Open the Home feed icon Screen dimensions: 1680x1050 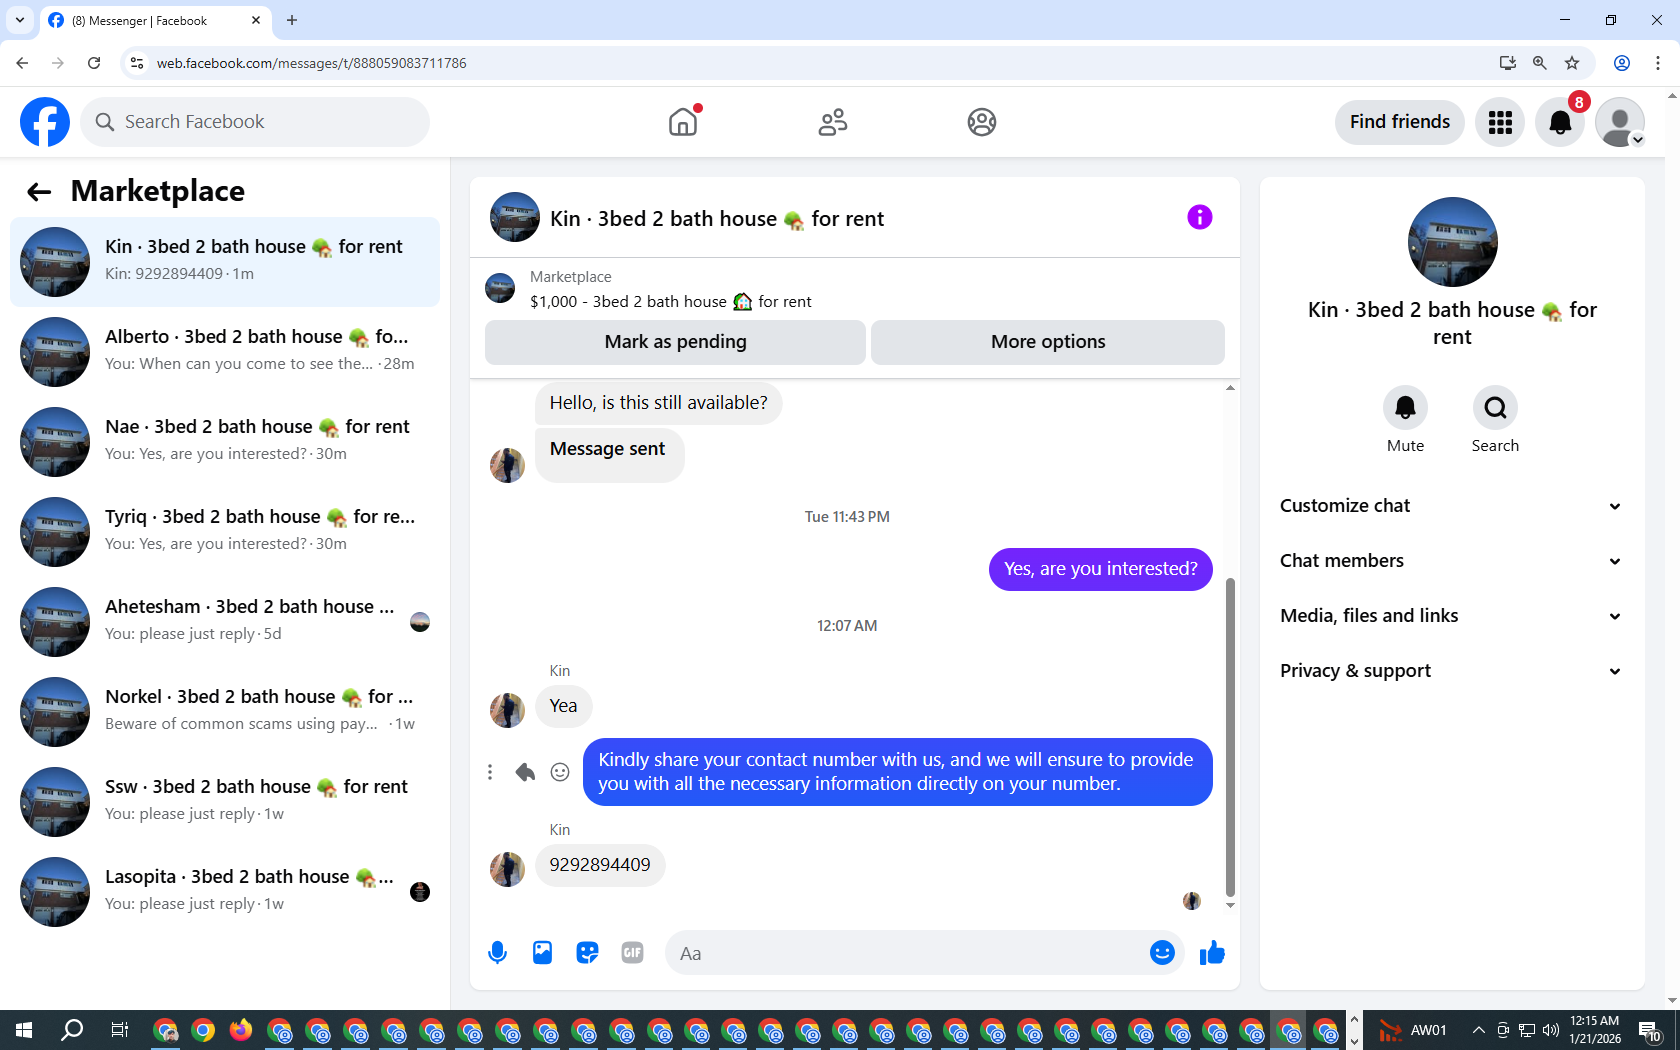(x=683, y=122)
